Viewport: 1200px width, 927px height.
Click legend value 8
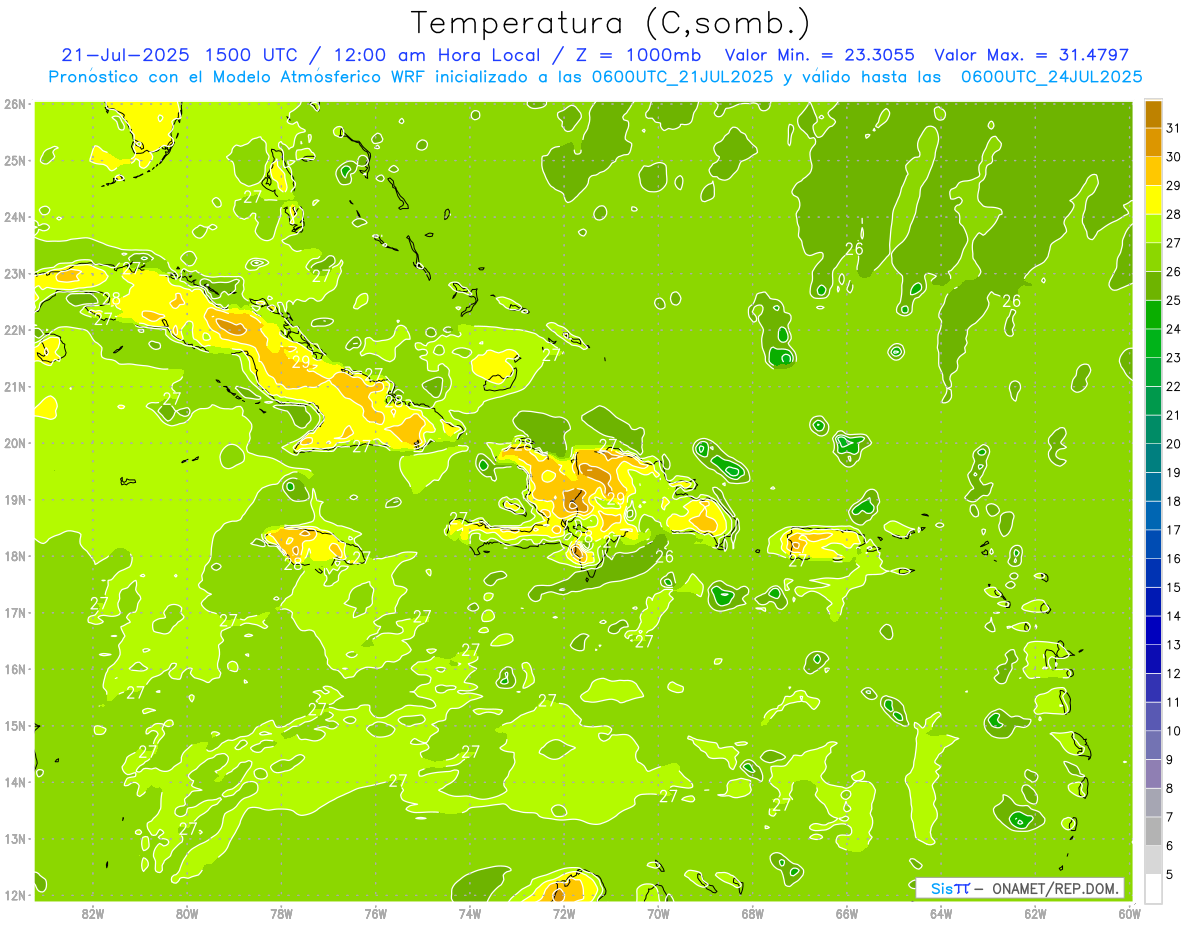click(x=1171, y=788)
